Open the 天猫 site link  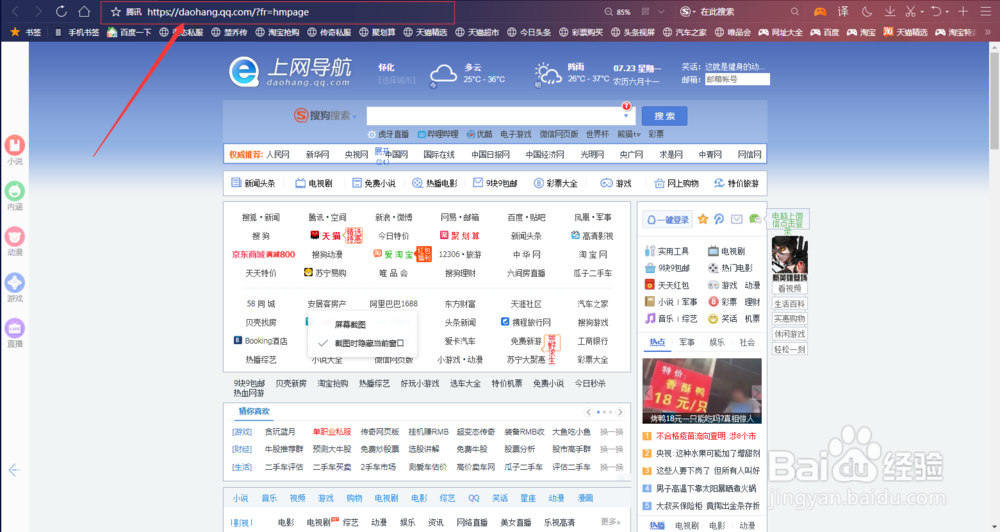coord(325,236)
